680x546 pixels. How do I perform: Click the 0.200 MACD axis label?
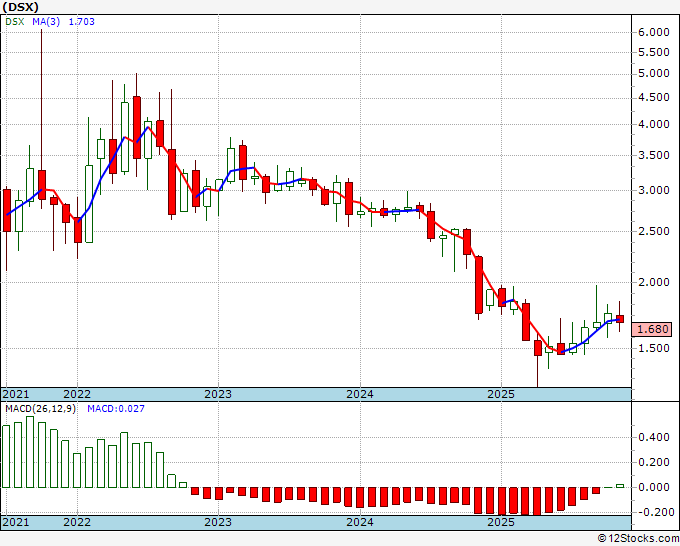tap(654, 462)
